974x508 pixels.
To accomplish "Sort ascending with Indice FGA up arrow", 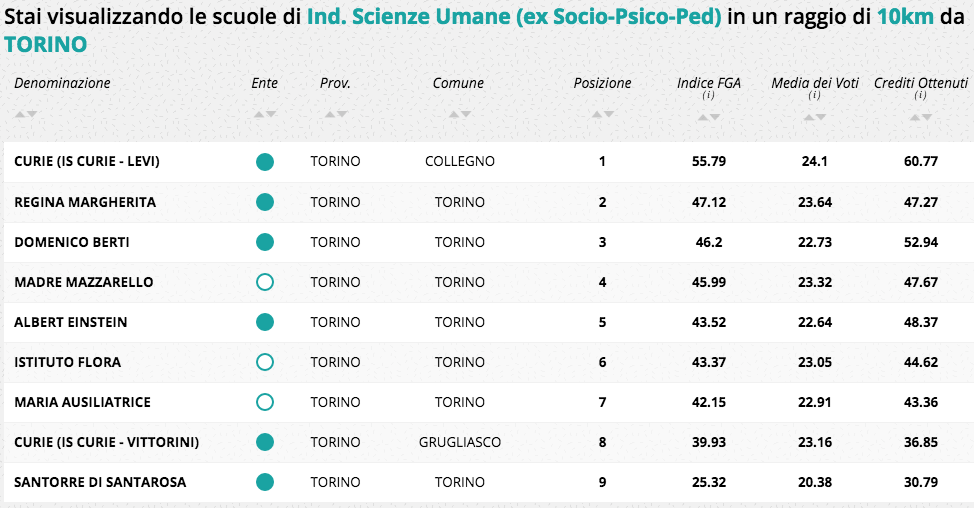I will [x=703, y=117].
